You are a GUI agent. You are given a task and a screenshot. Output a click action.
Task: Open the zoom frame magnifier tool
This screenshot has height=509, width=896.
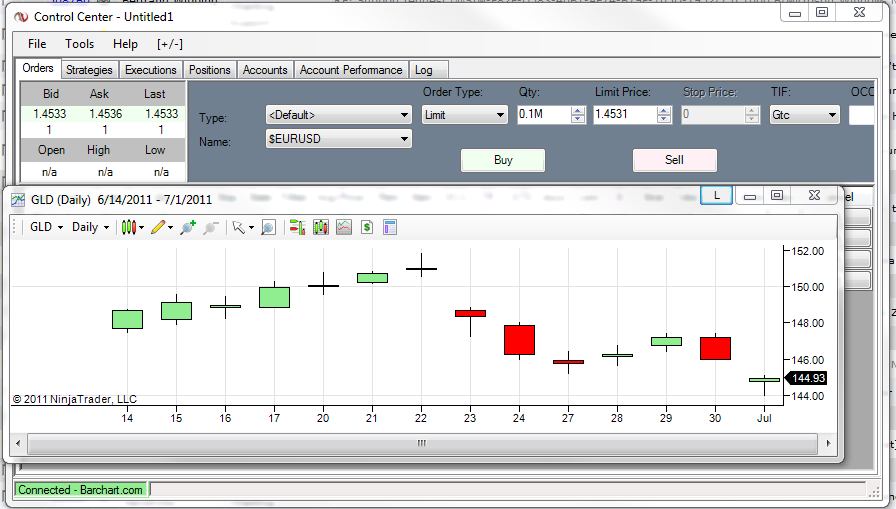pyautogui.click(x=268, y=227)
